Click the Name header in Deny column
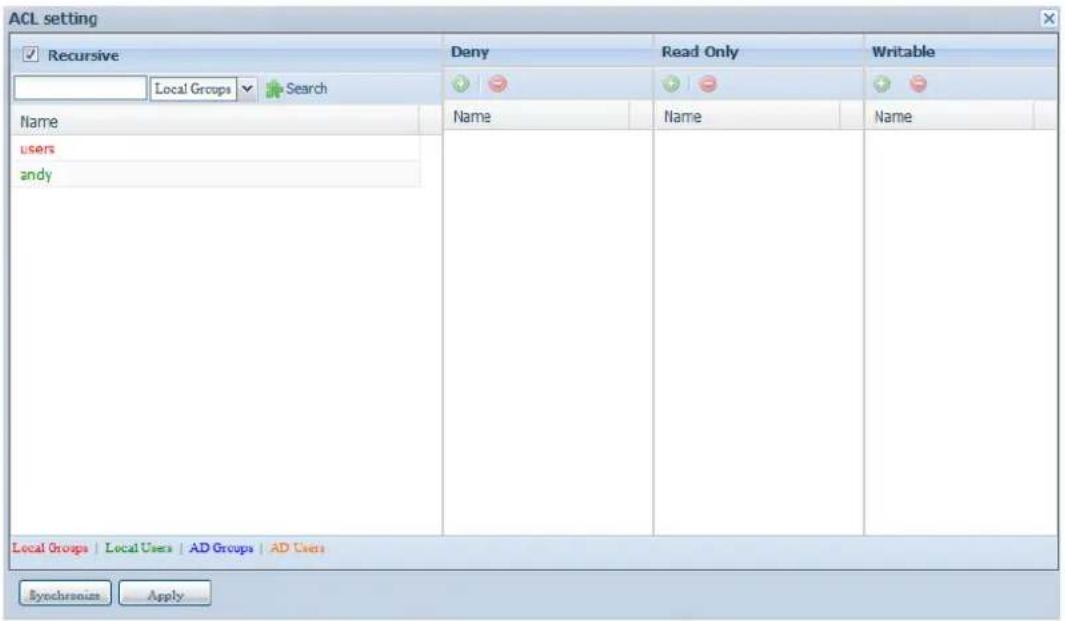 [535, 117]
